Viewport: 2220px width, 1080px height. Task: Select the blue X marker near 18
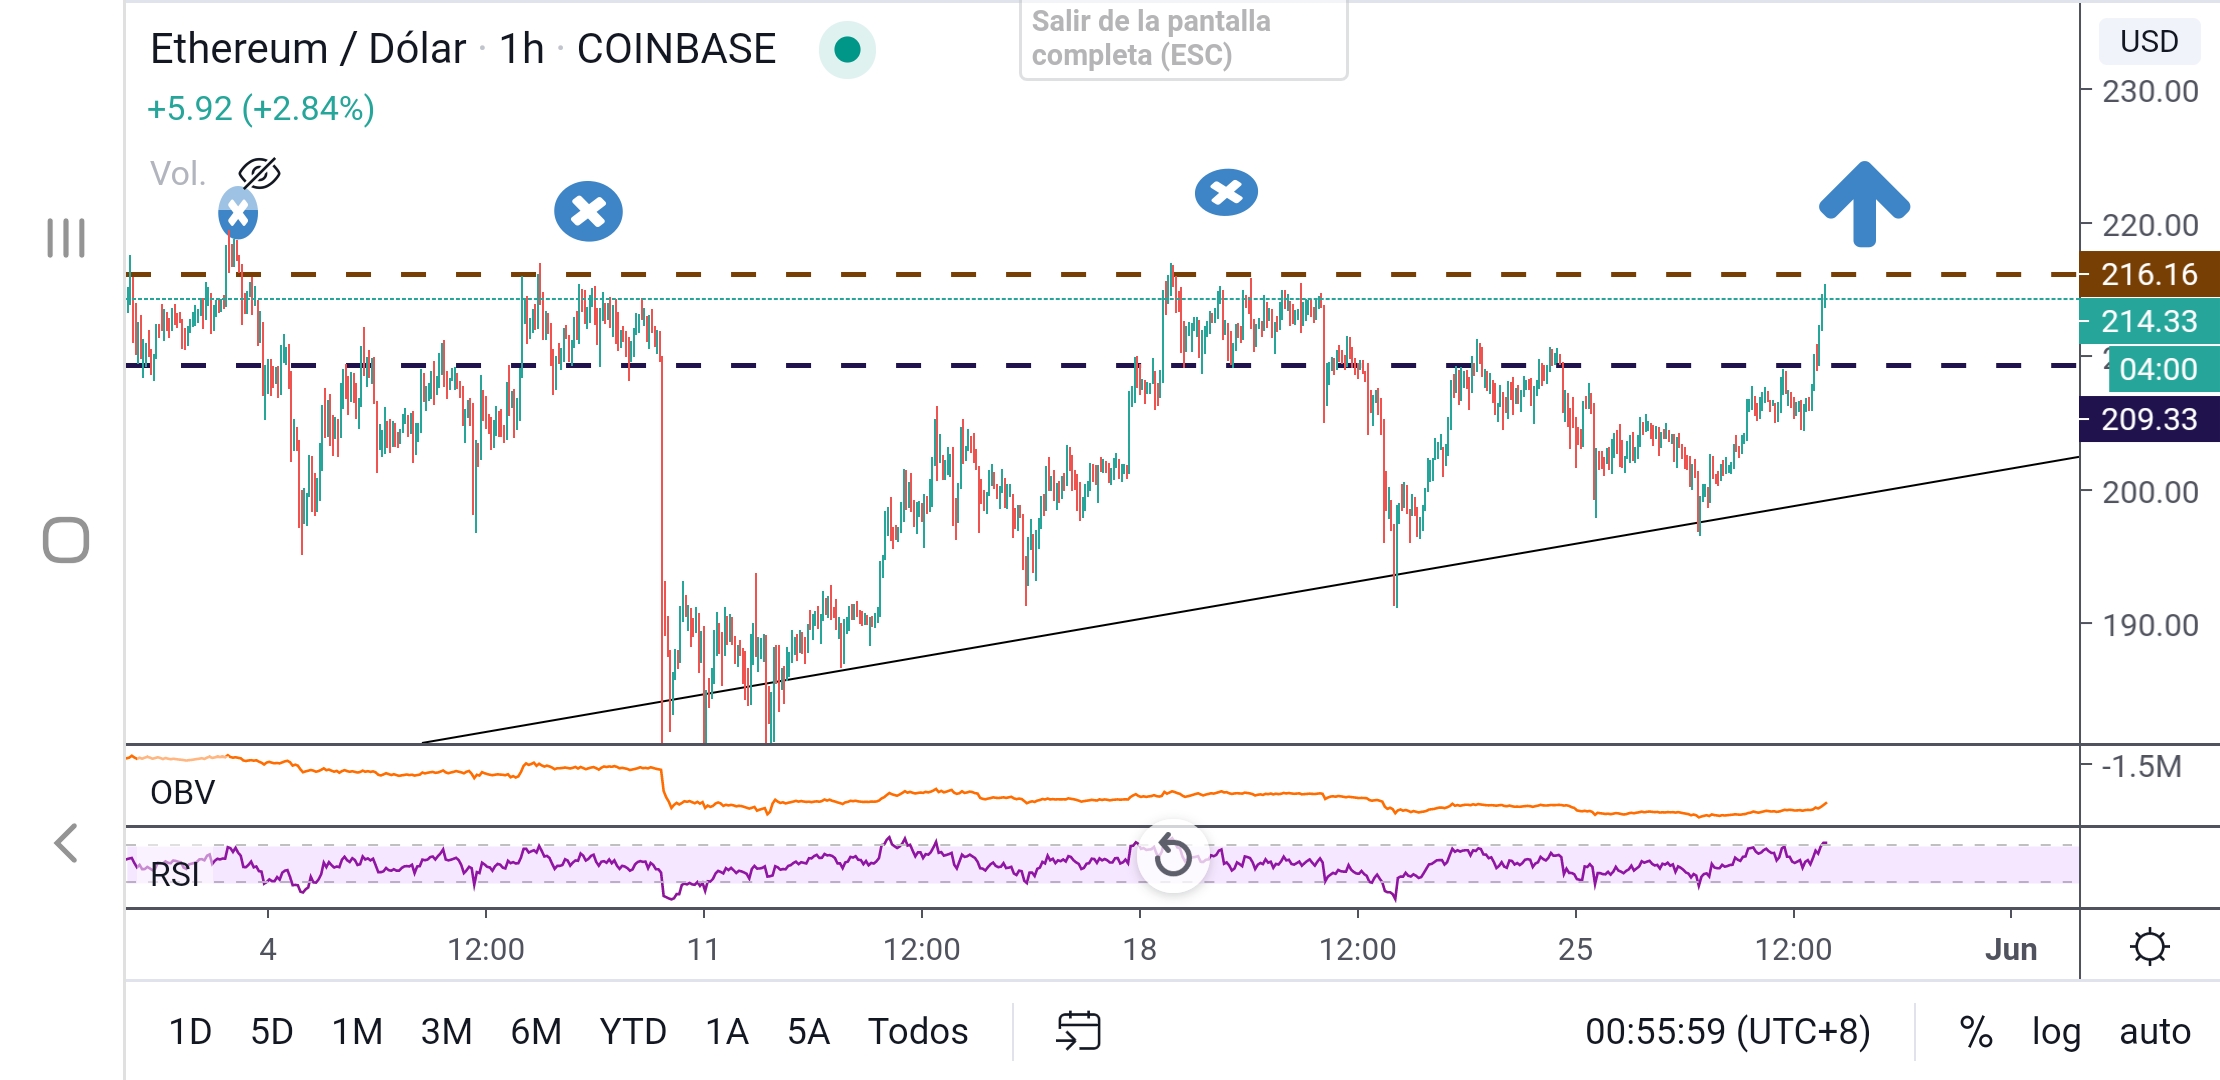(1226, 192)
